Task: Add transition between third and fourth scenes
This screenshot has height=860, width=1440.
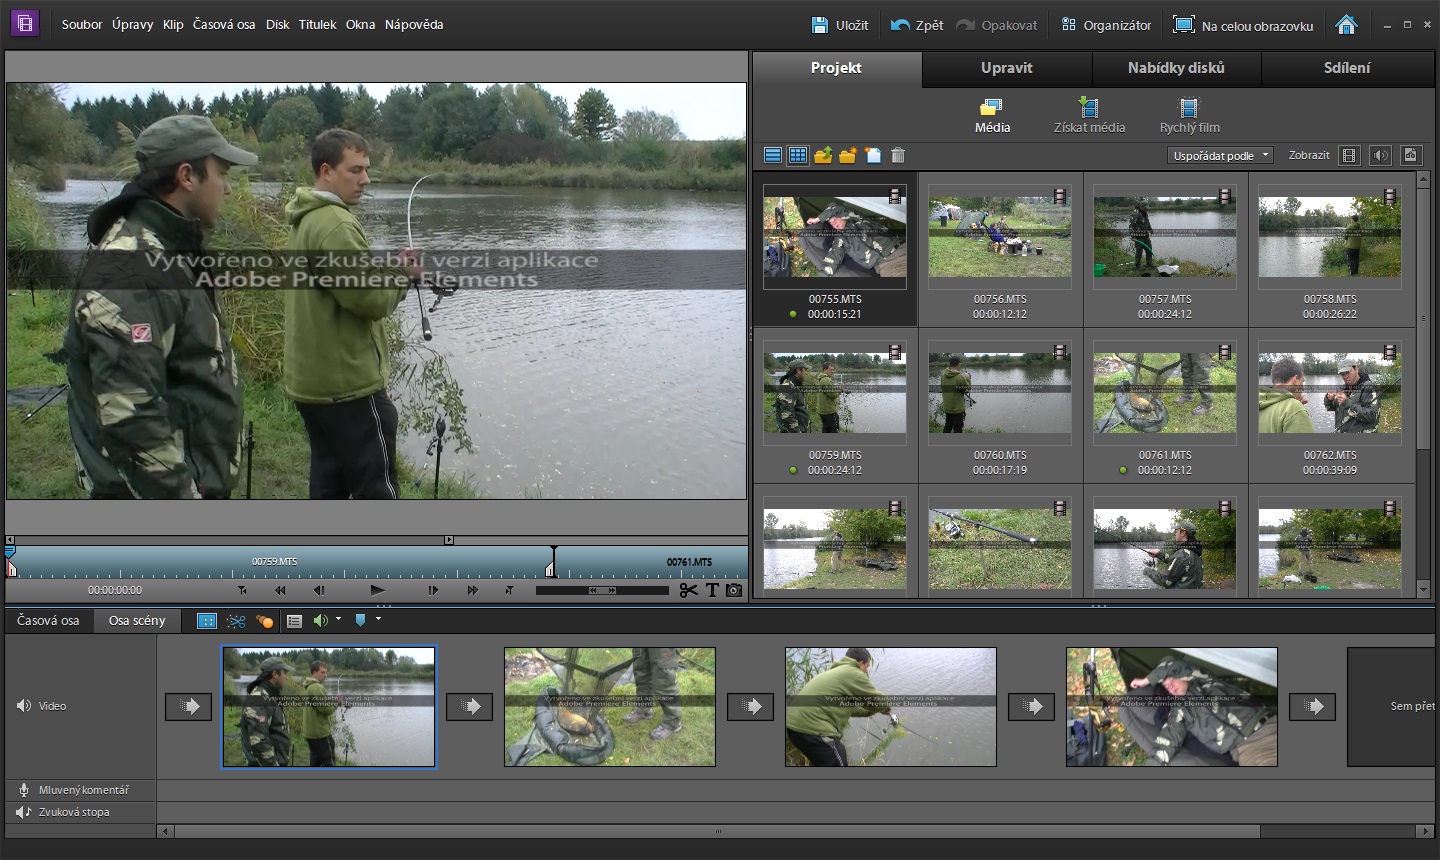Action: [1031, 706]
